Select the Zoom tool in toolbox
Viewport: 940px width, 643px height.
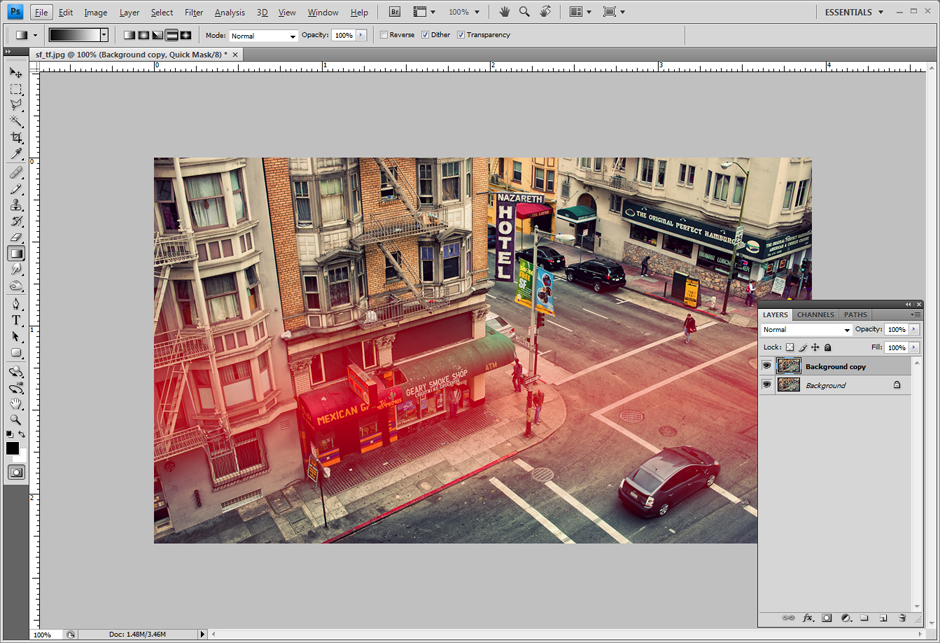pyautogui.click(x=16, y=419)
